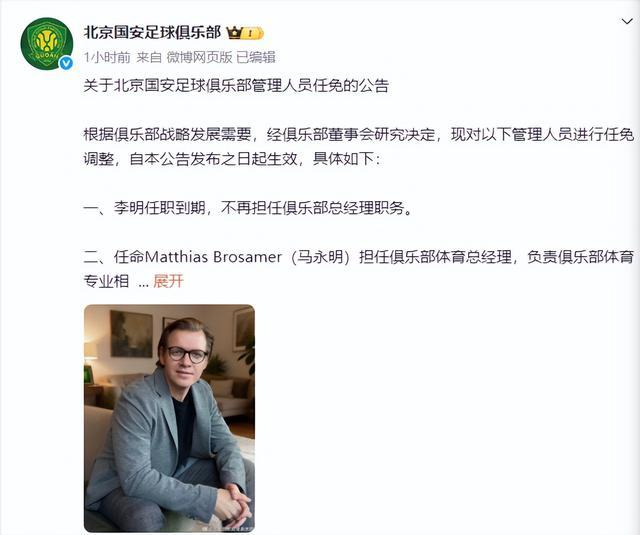Open account name 北京国安足球俱乐部

click(x=152, y=33)
